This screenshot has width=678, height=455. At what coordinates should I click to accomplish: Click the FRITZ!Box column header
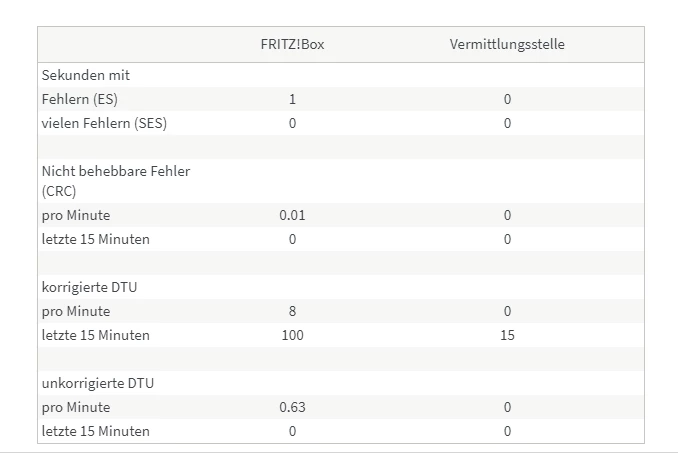[x=292, y=45]
